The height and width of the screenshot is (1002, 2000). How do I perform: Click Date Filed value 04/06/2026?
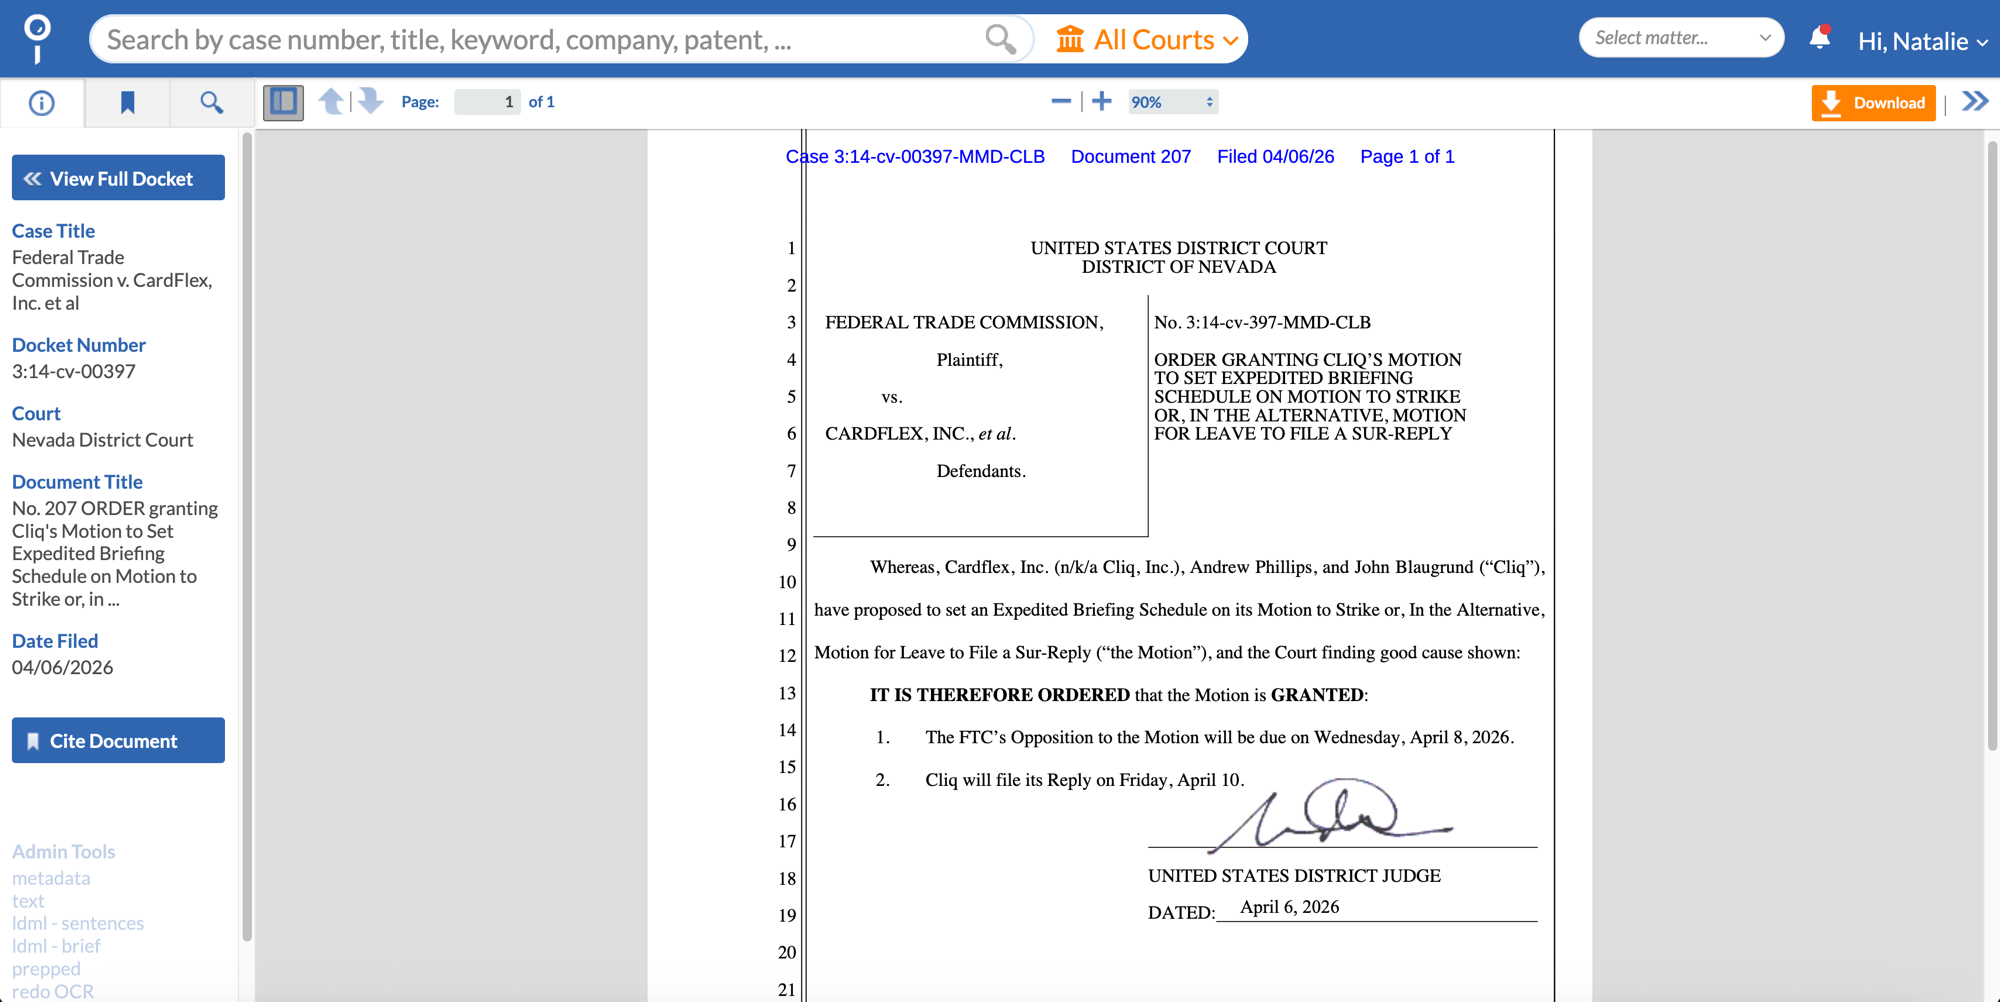click(62, 667)
